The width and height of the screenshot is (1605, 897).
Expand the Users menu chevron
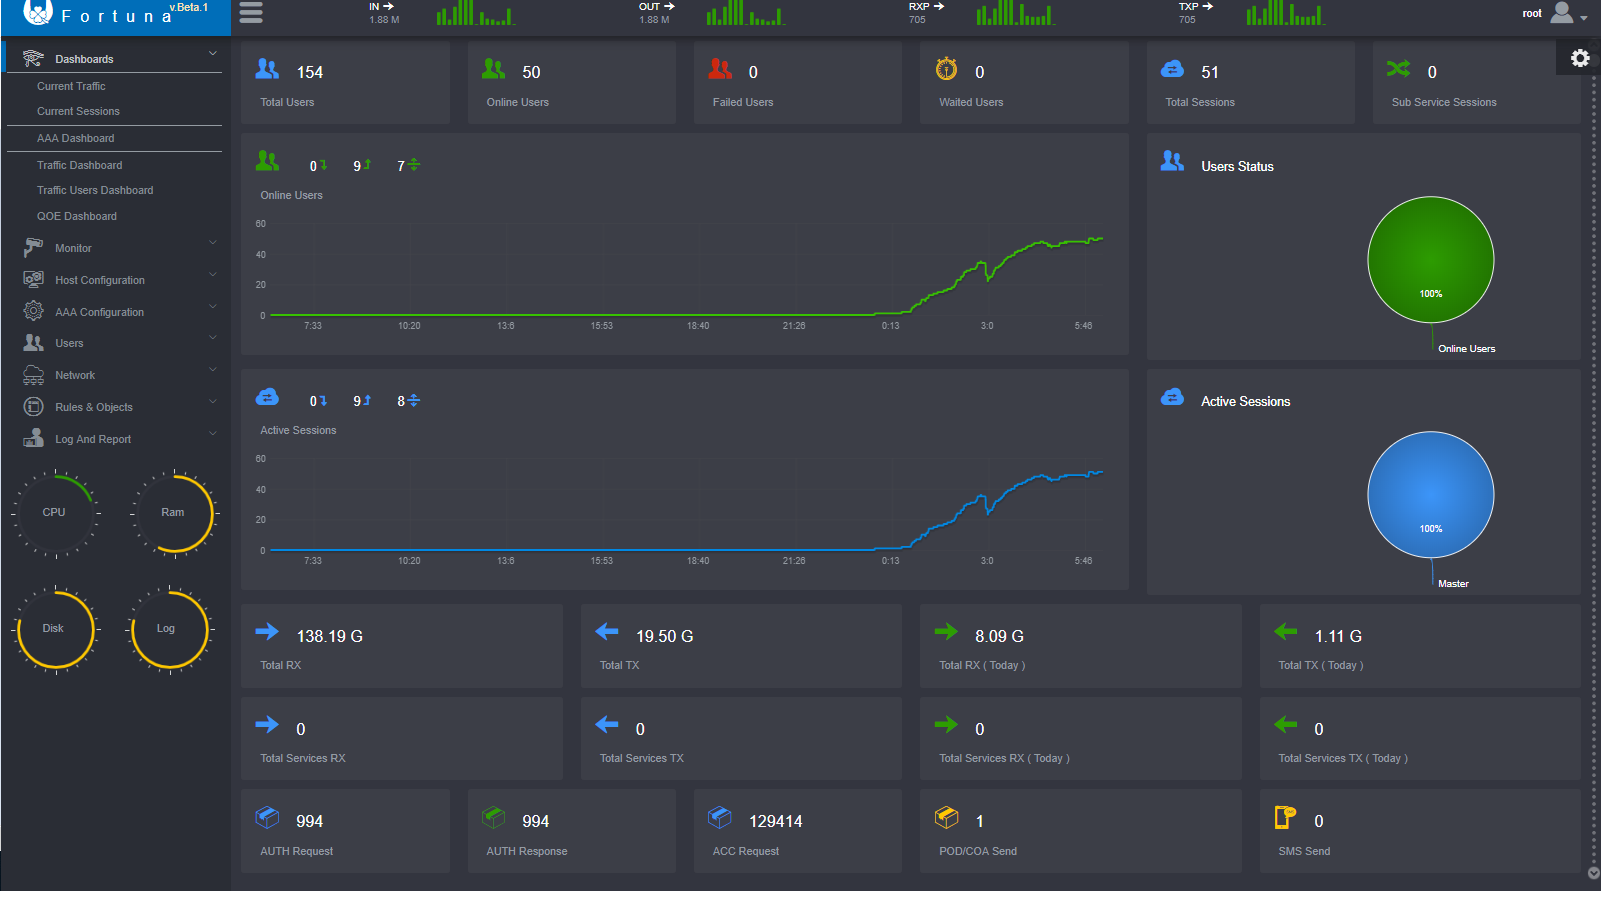(x=212, y=337)
